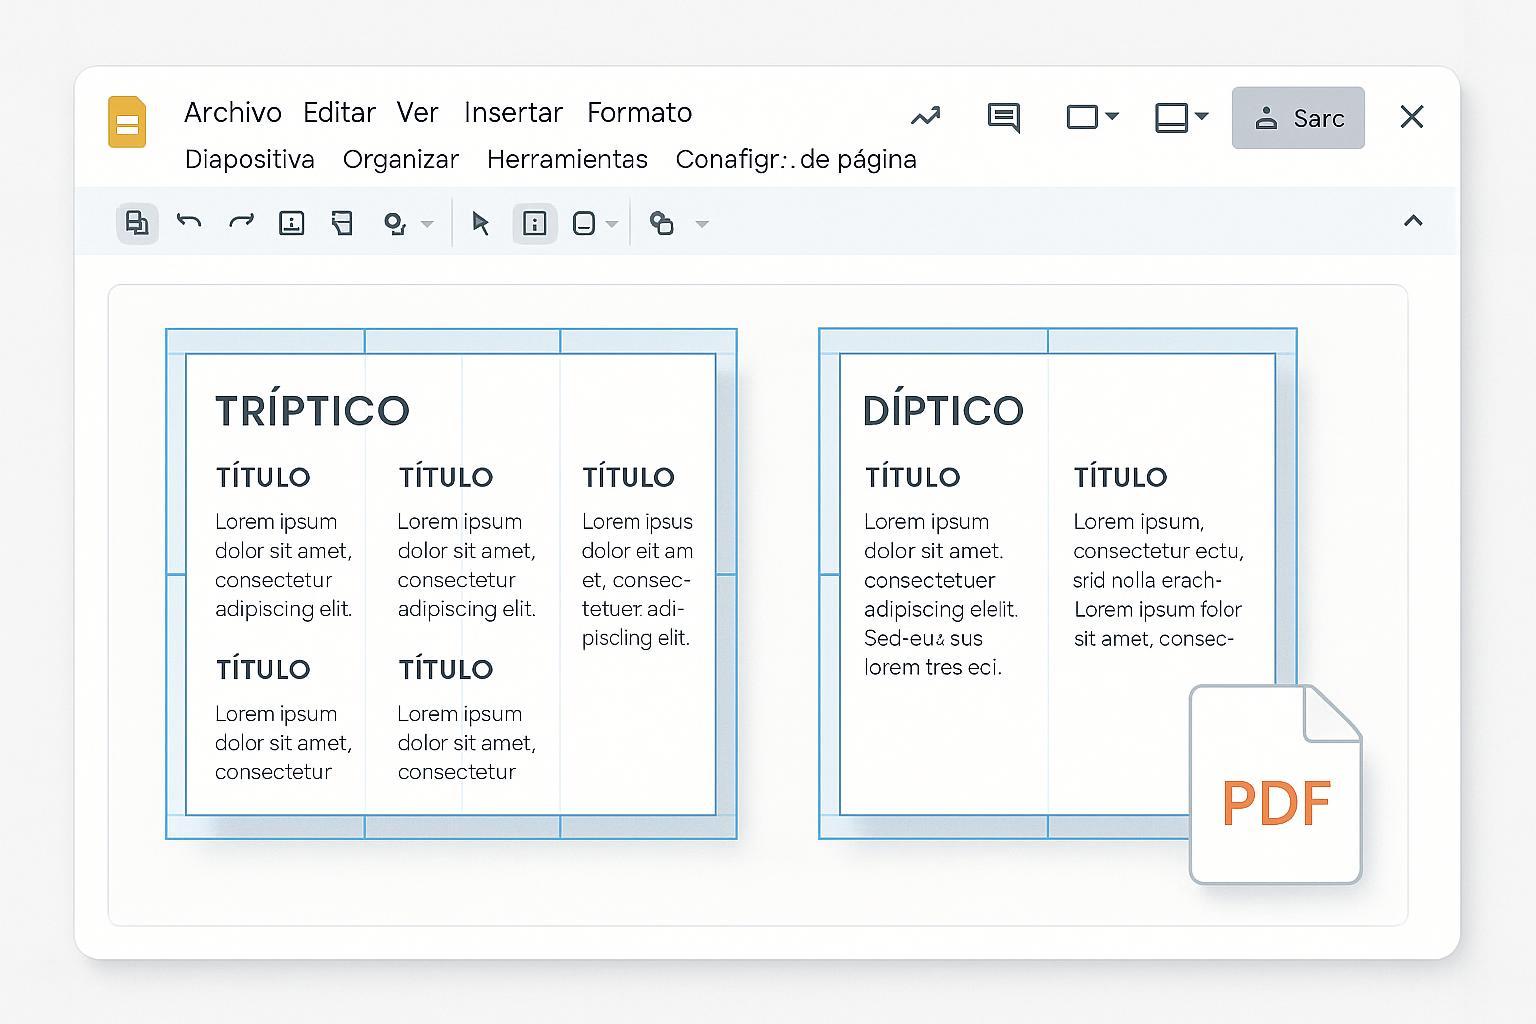Viewport: 1536px width, 1024px height.
Task: Open the Insertar menu
Action: (x=513, y=112)
